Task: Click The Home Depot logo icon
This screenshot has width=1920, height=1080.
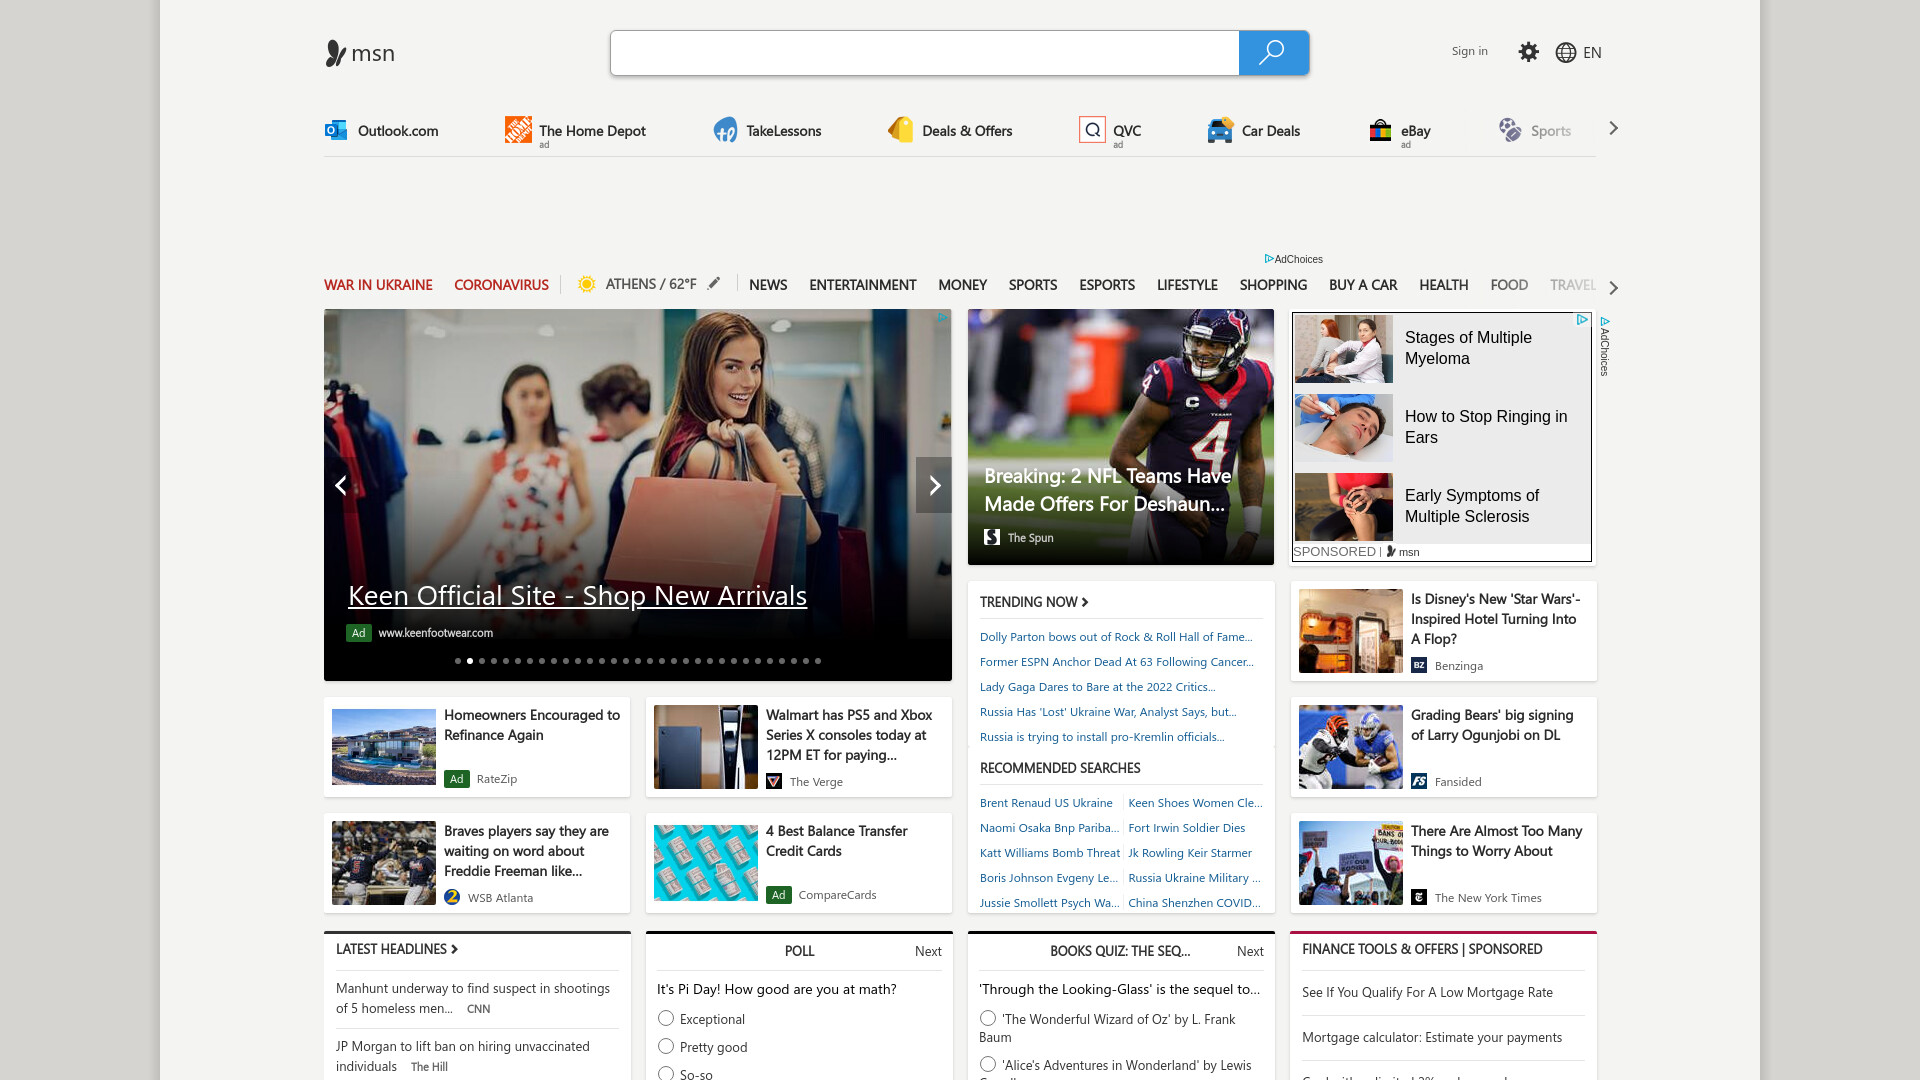Action: 518,129
